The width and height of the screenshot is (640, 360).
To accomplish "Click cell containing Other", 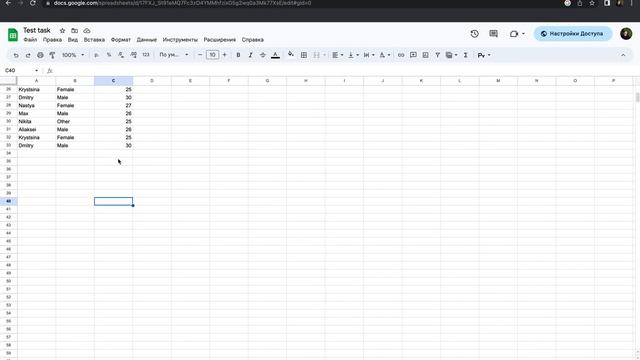I will [75, 122].
